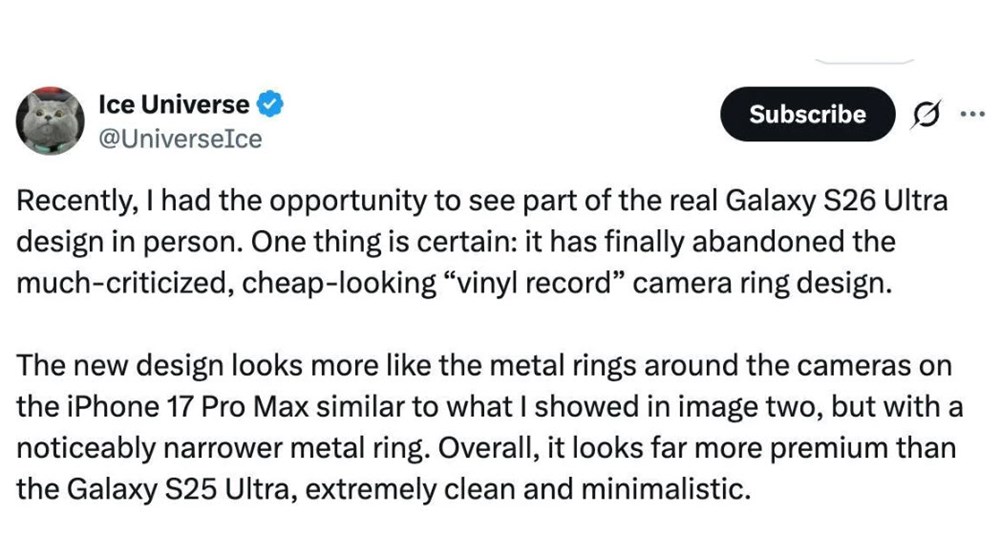Click the faint gray handle bar at top

pos(865,61)
